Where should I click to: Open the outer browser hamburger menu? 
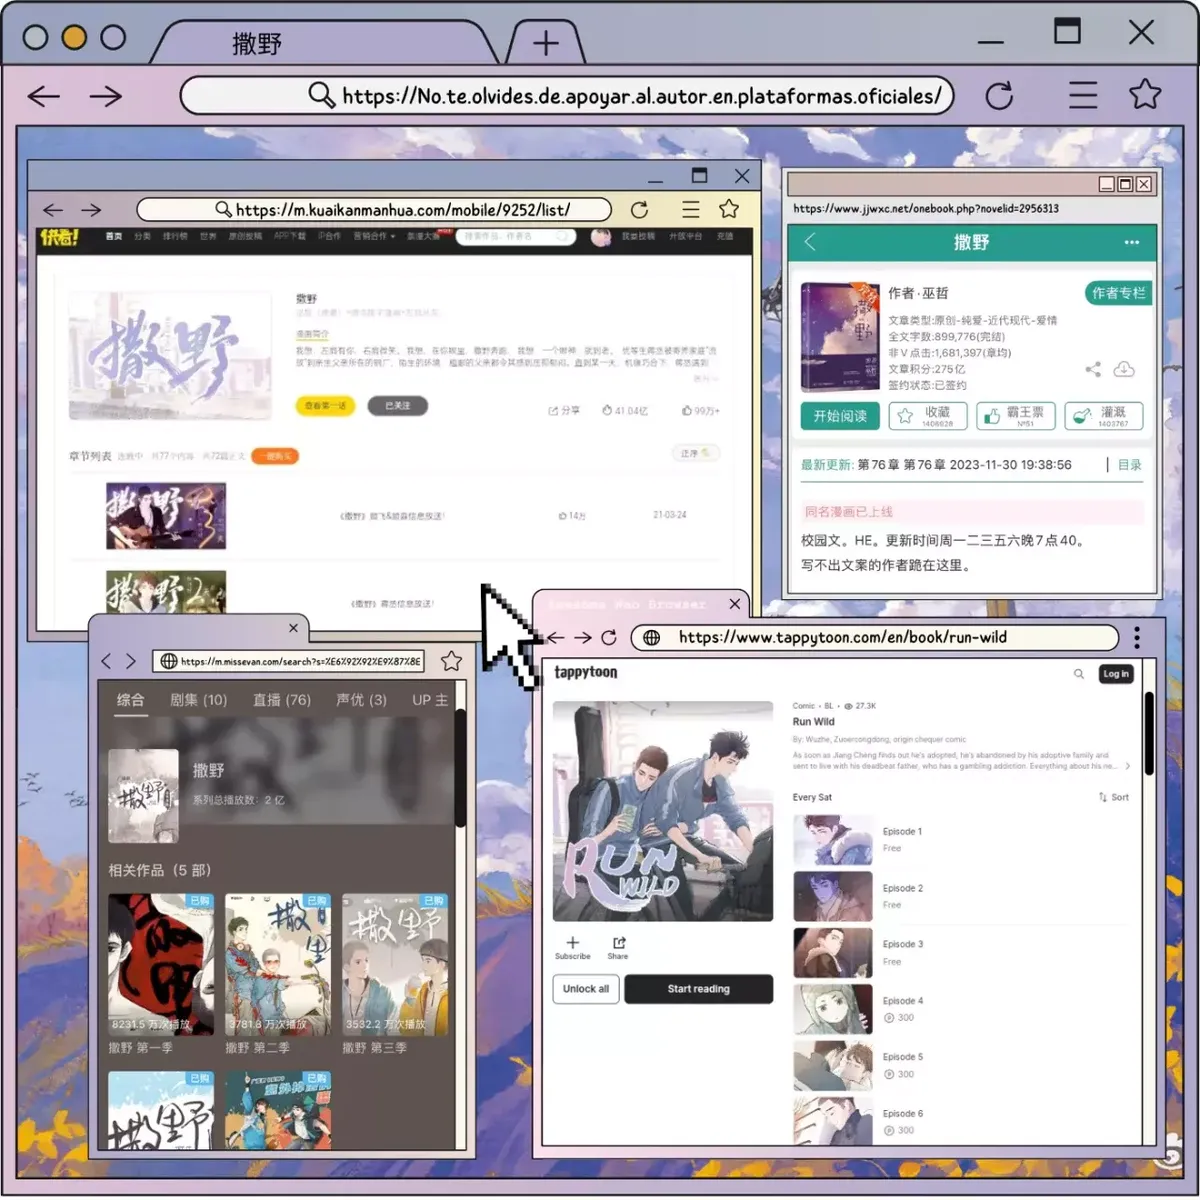pos(1083,95)
